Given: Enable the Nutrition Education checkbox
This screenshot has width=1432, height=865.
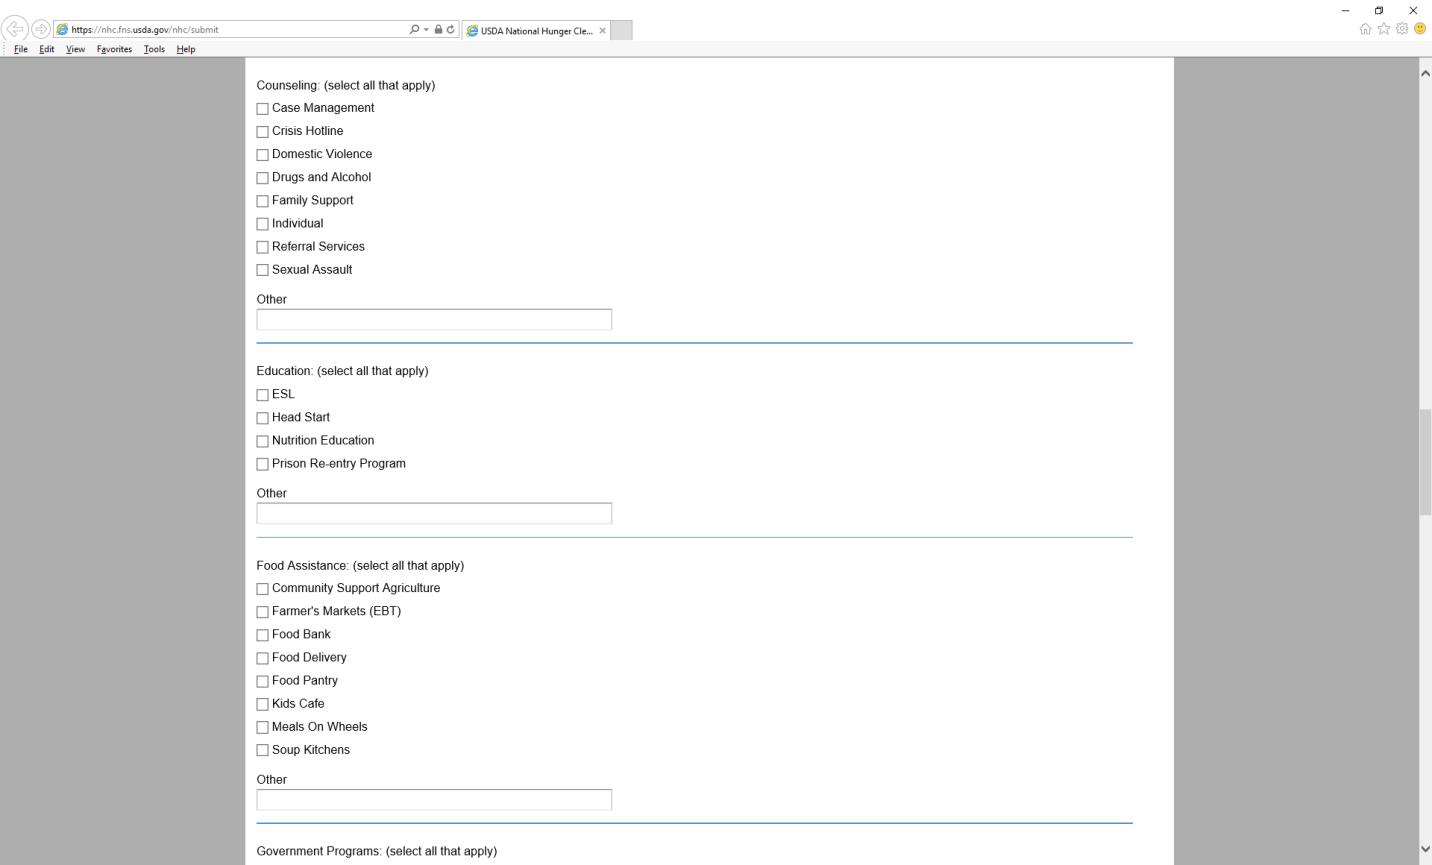Looking at the screenshot, I should (262, 441).
